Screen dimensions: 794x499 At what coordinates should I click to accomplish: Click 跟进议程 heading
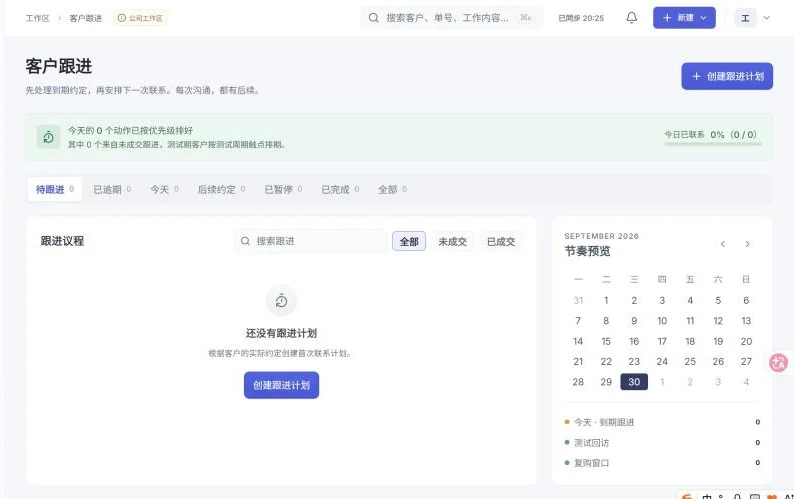click(x=62, y=241)
